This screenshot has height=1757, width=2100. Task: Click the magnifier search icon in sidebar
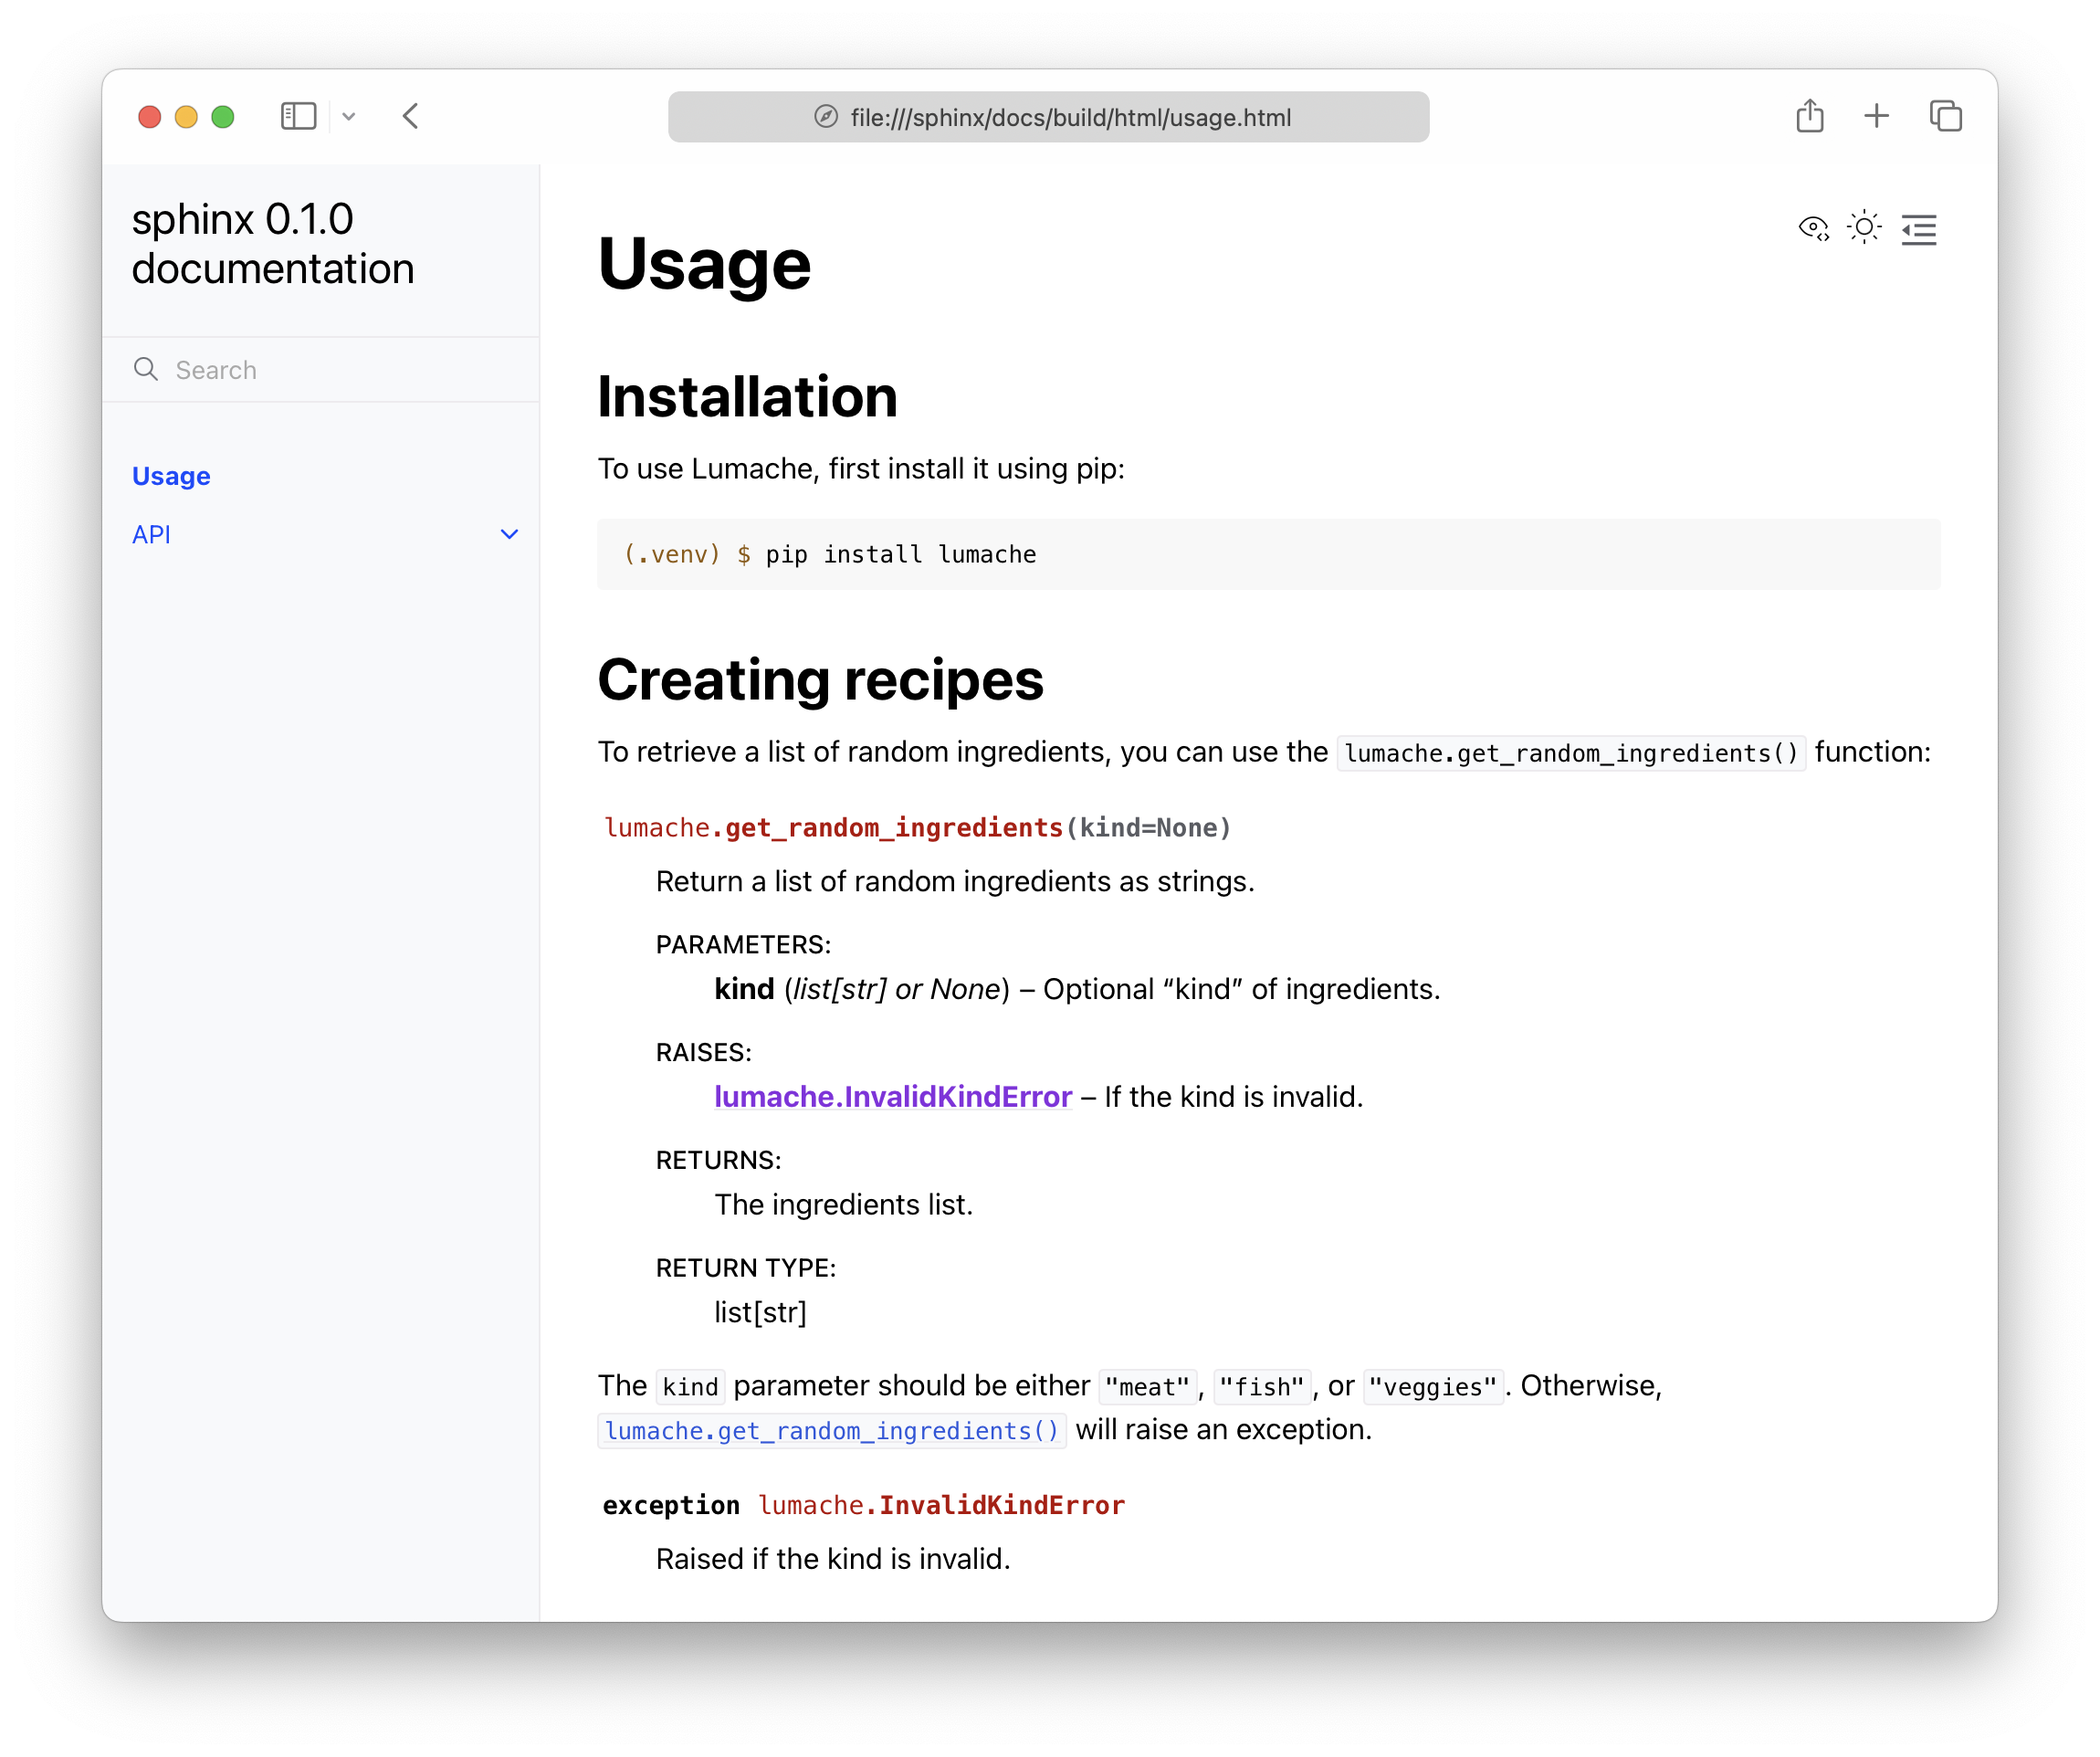(146, 369)
